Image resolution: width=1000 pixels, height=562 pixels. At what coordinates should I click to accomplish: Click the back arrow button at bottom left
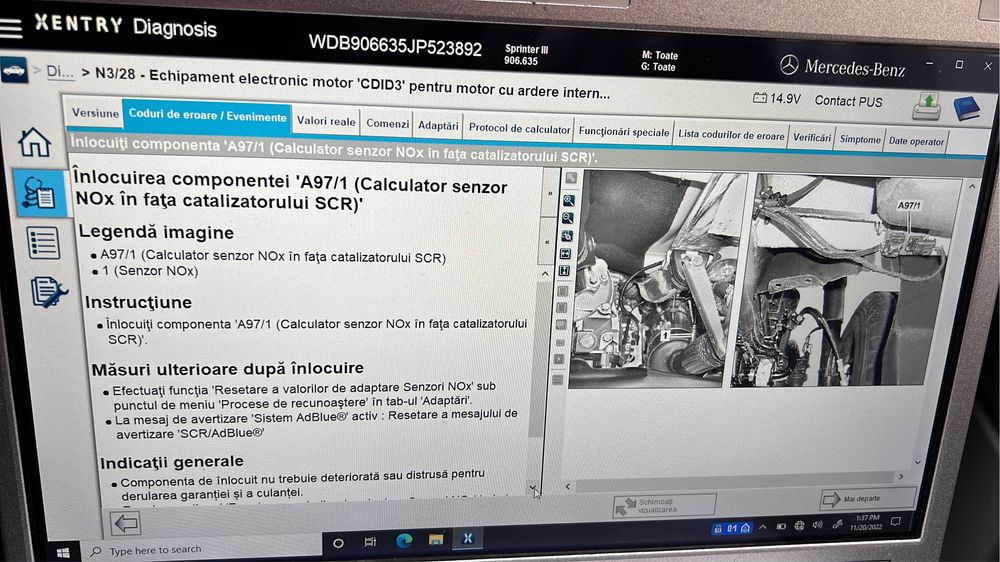(x=126, y=523)
